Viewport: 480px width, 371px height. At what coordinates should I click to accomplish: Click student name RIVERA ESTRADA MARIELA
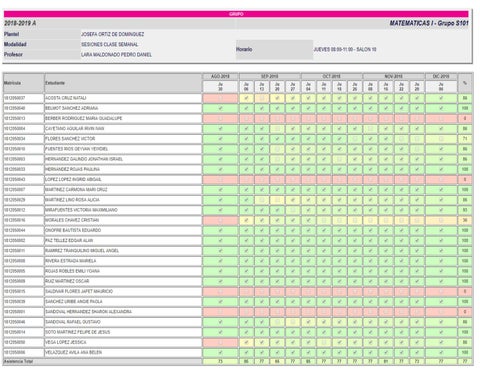tap(71, 261)
